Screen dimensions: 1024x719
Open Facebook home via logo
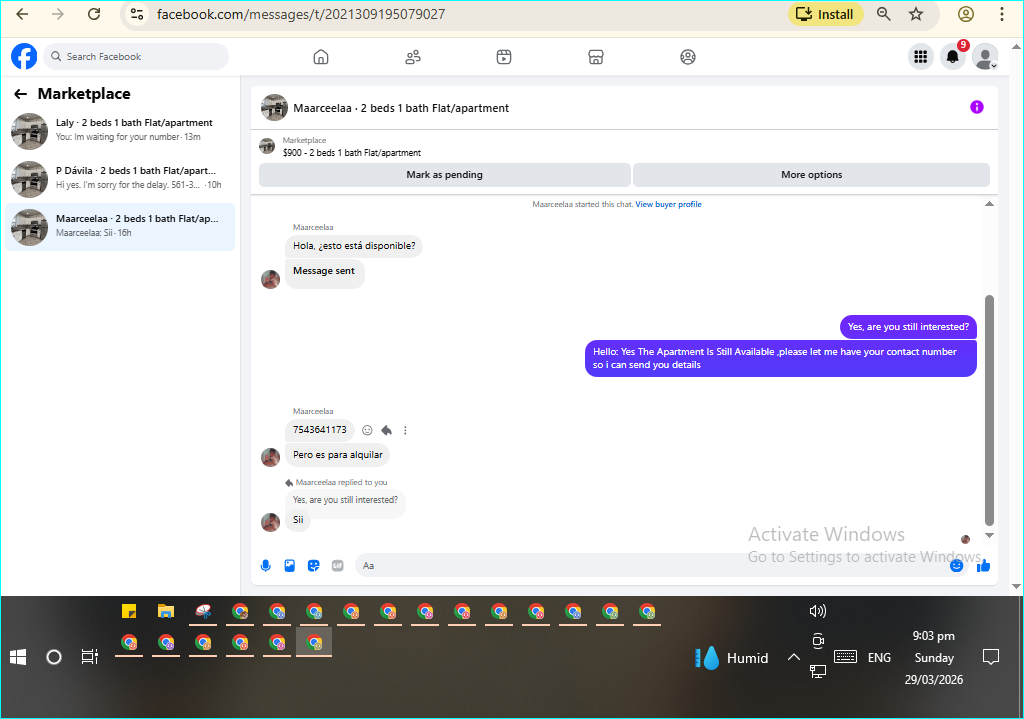click(24, 57)
